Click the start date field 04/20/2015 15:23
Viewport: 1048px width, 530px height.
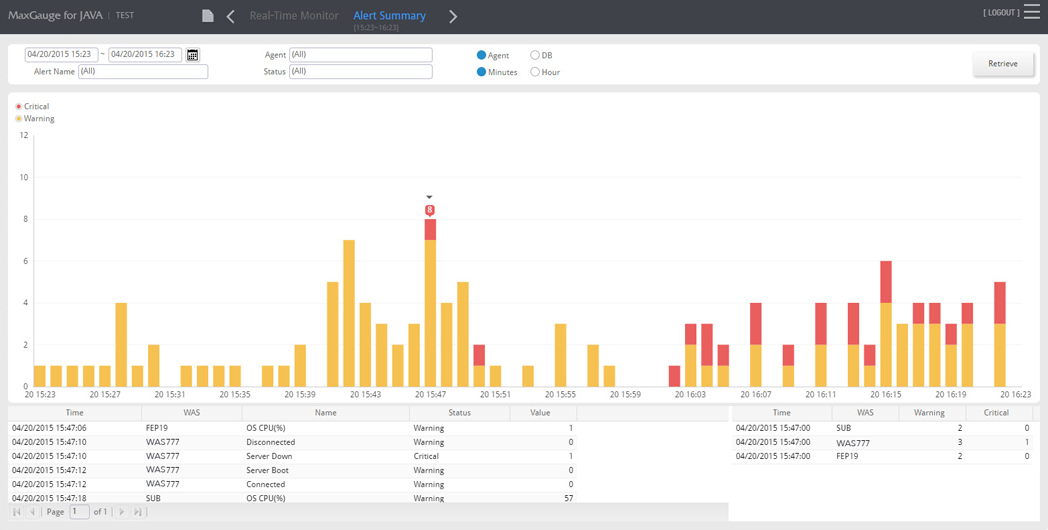[x=61, y=55]
